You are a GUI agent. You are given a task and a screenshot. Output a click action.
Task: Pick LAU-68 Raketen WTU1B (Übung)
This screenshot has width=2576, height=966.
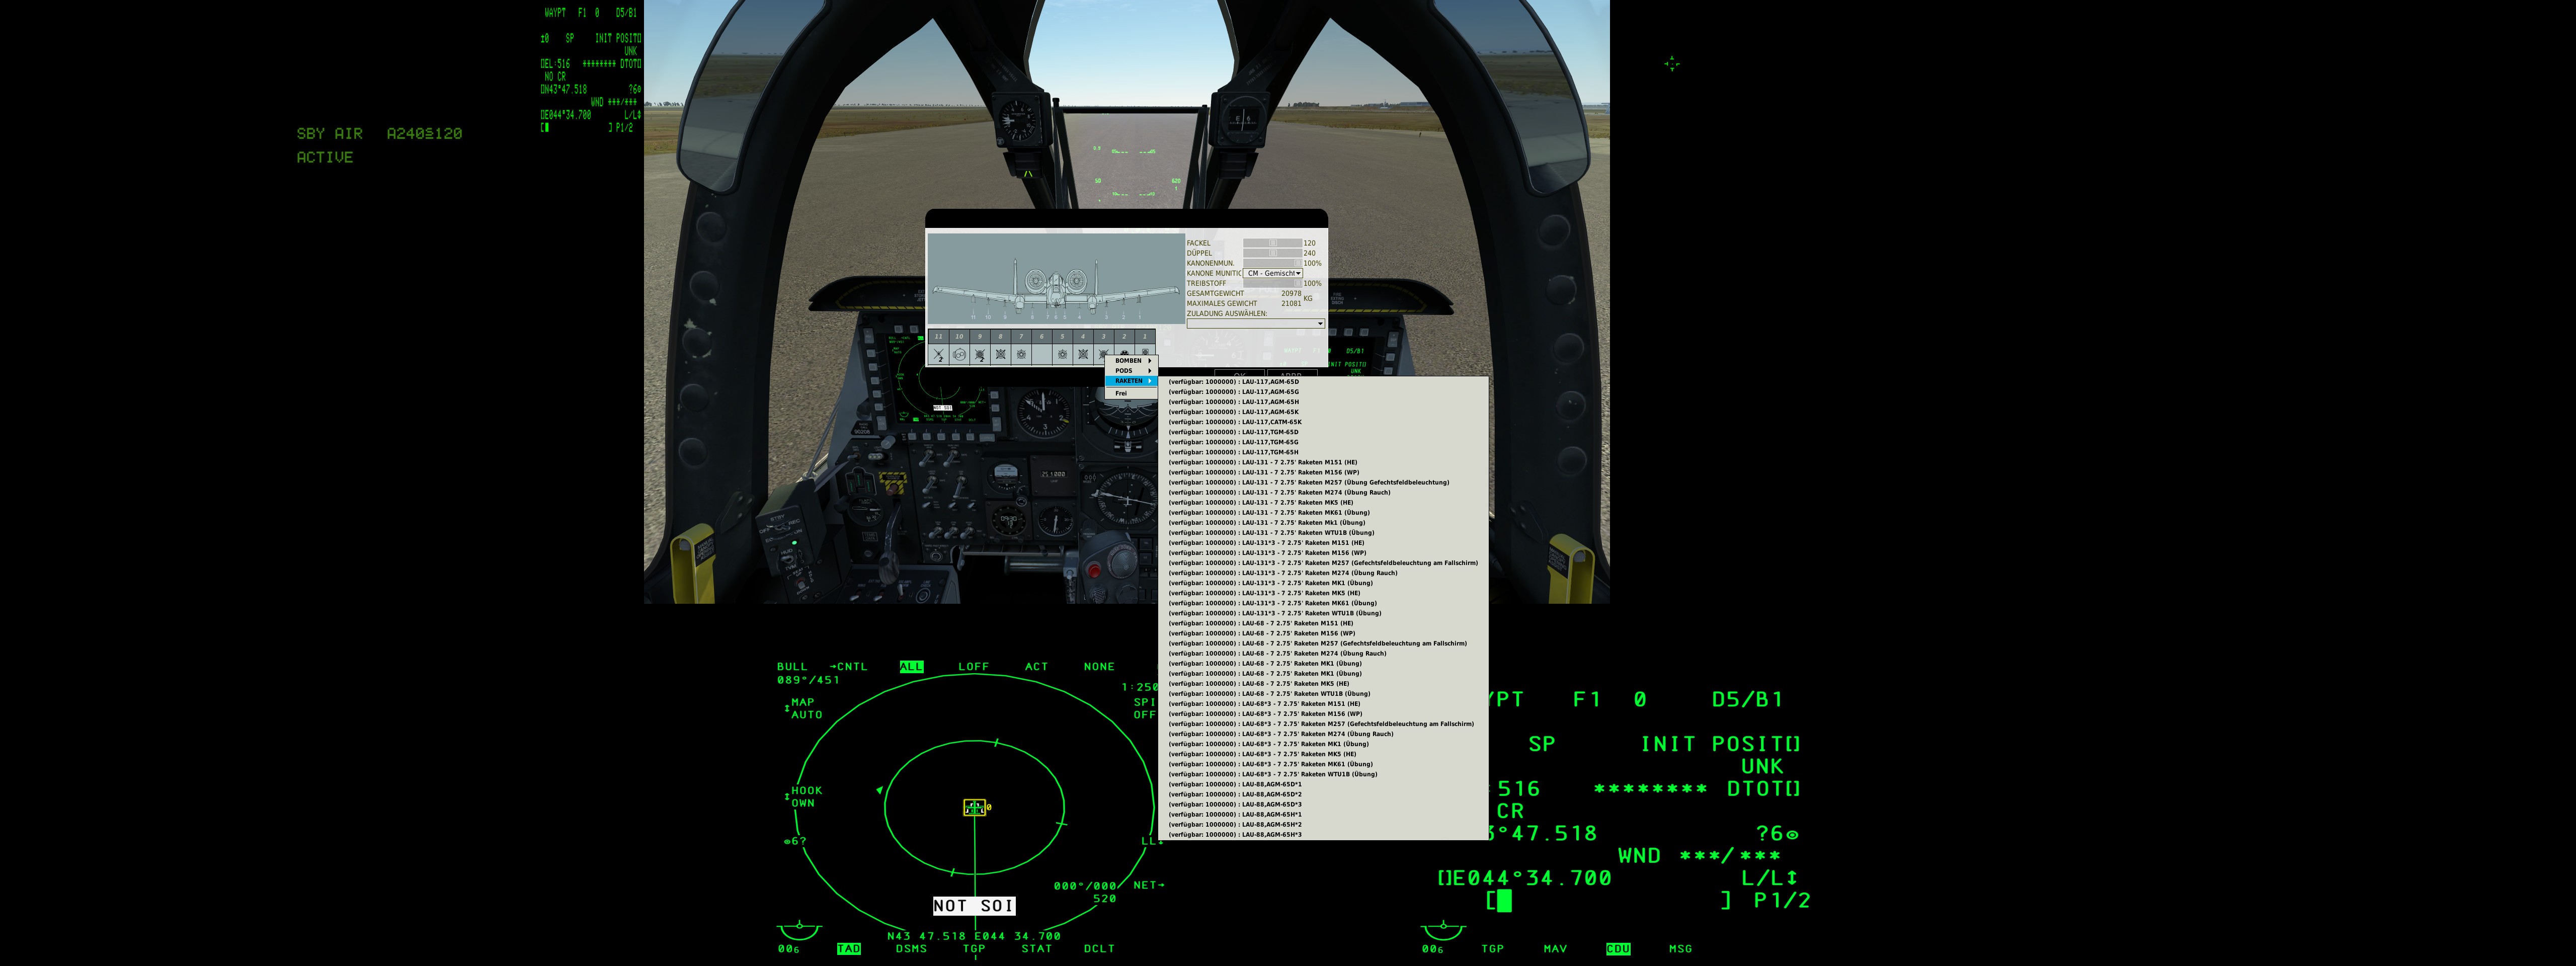click(x=1324, y=693)
